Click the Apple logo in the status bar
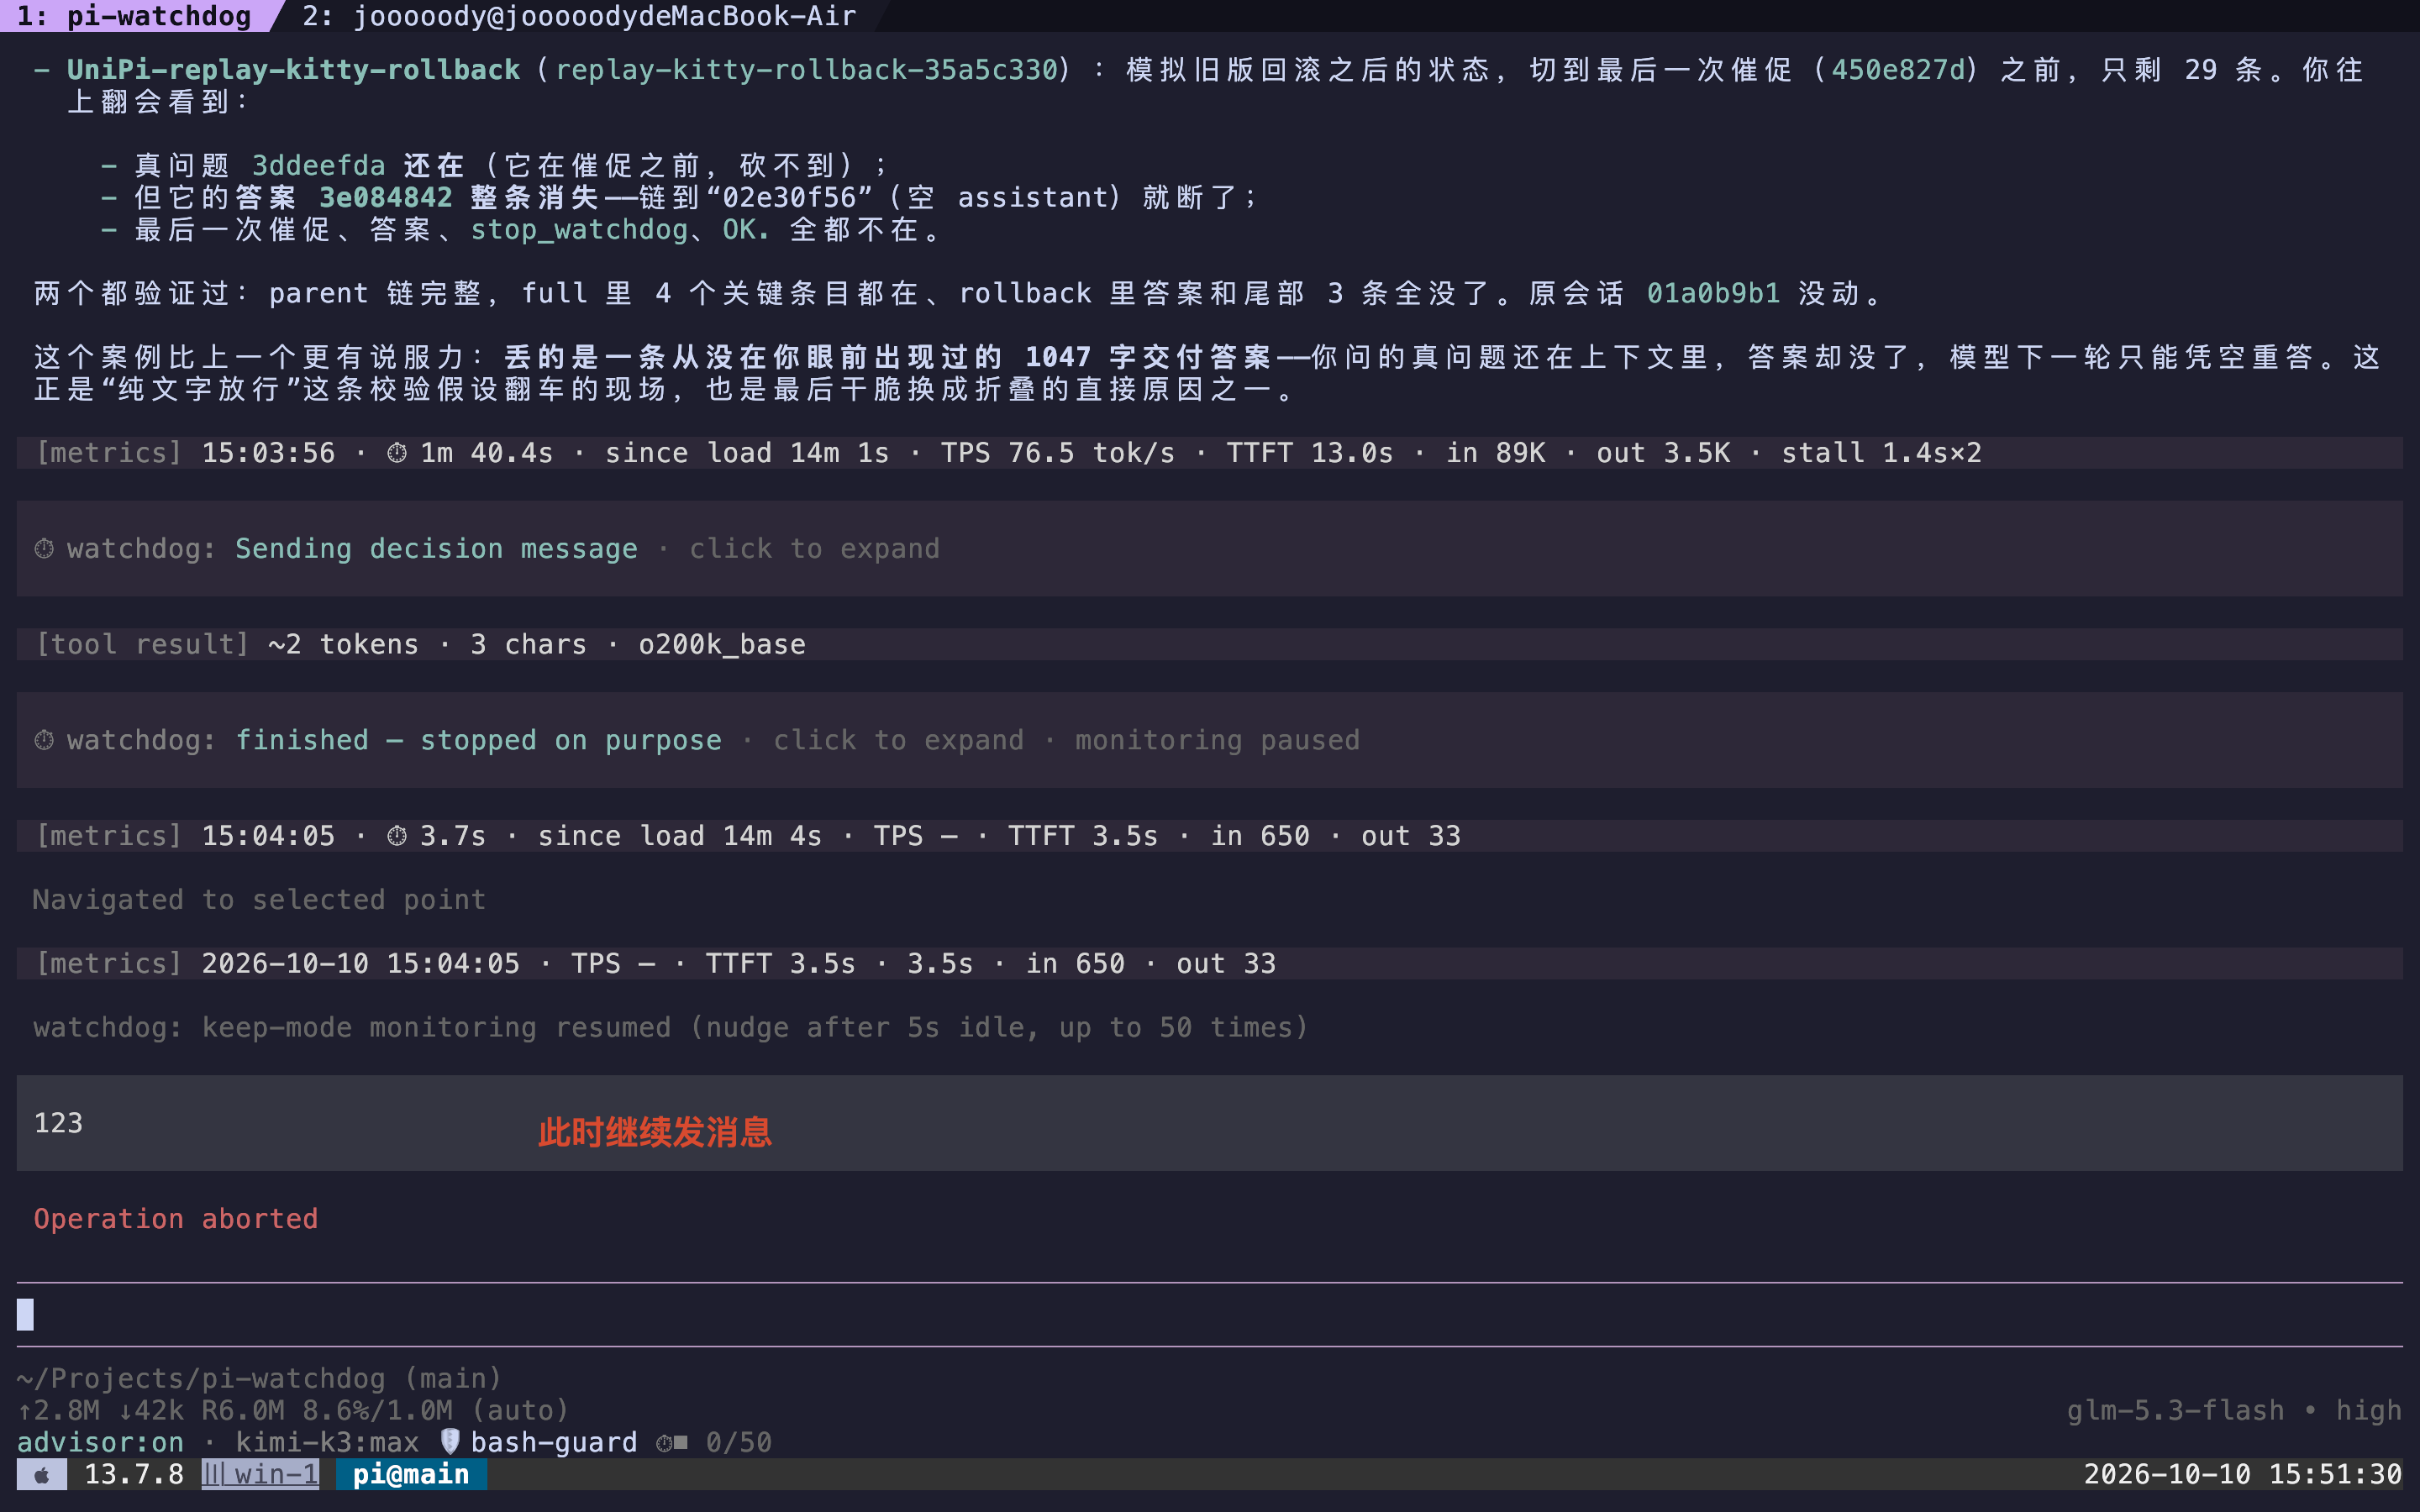The width and height of the screenshot is (2420, 1512). click(x=42, y=1474)
